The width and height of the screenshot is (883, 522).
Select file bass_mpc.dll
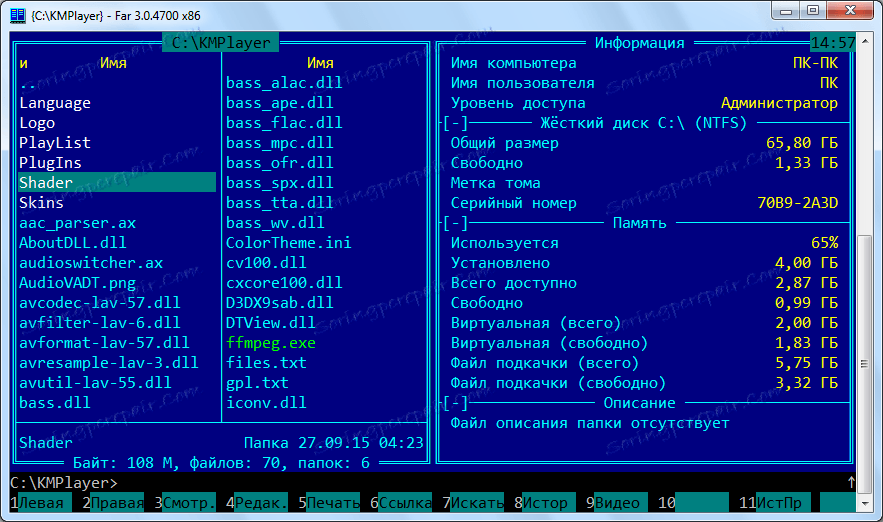[280, 143]
